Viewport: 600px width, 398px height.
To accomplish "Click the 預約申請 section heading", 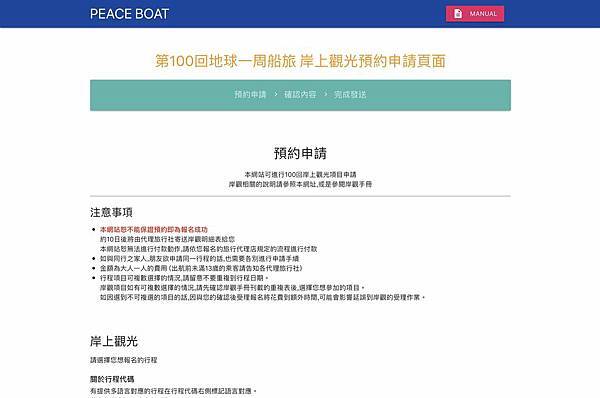I will coord(300,153).
